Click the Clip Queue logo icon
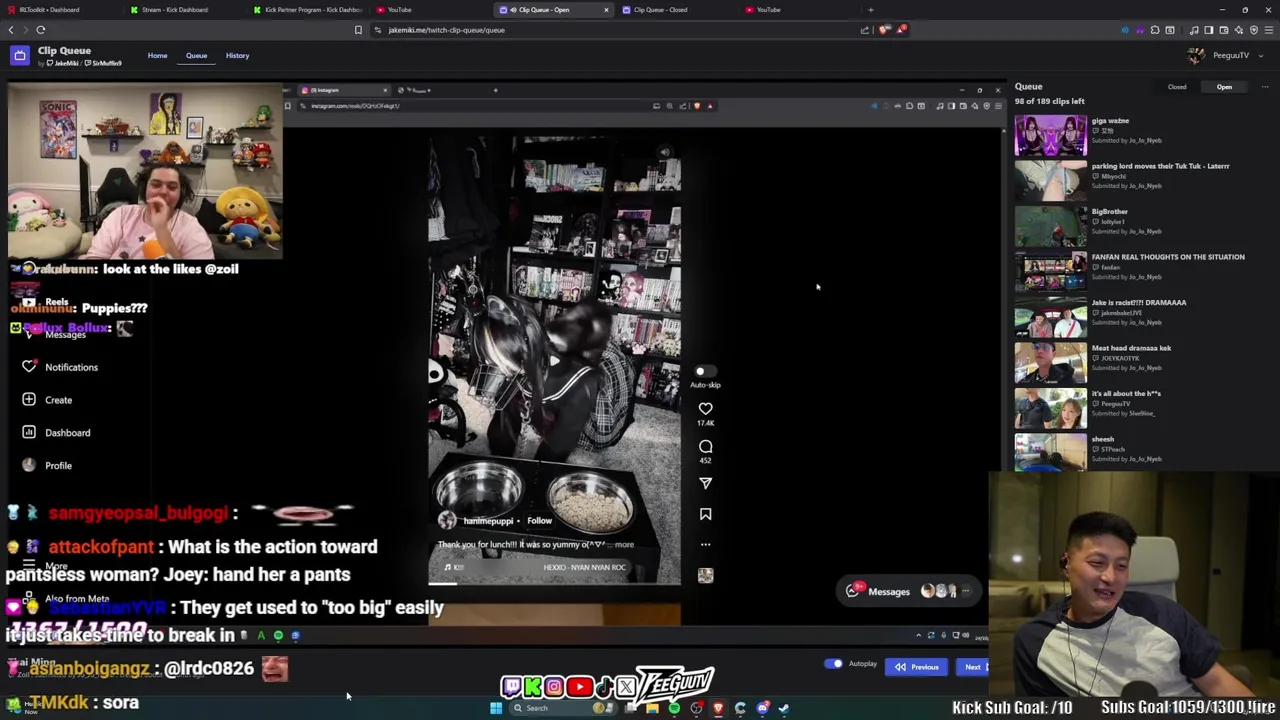The image size is (1280, 720). pyautogui.click(x=19, y=56)
